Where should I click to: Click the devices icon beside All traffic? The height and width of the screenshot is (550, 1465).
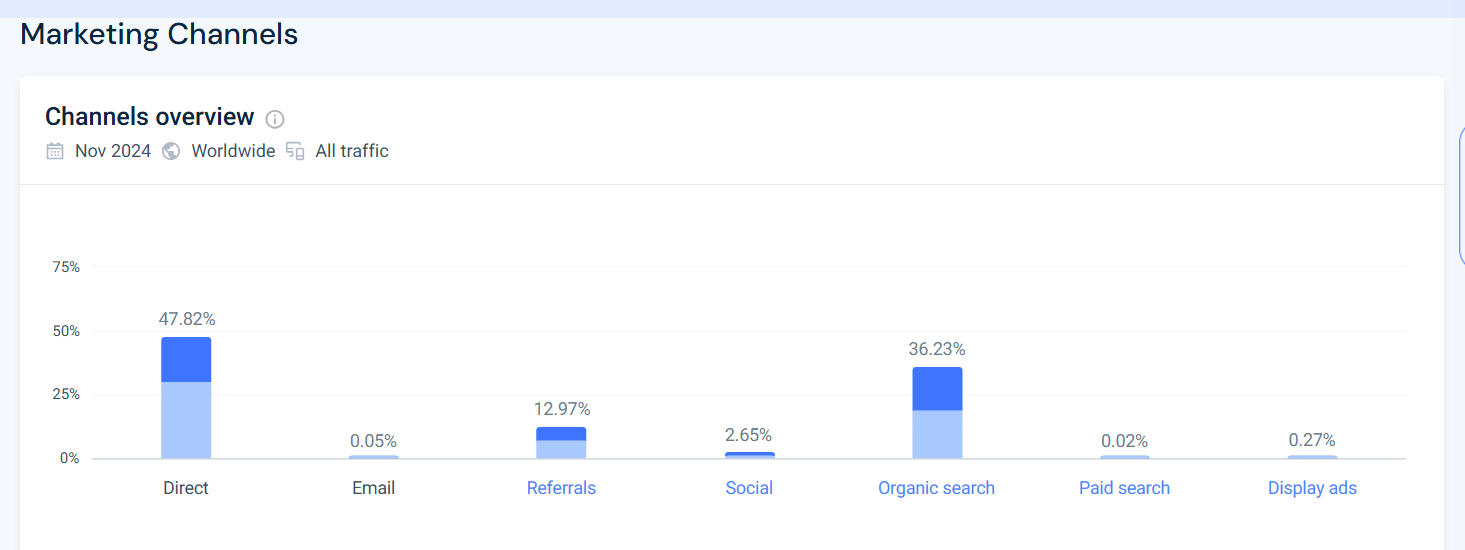click(x=295, y=151)
